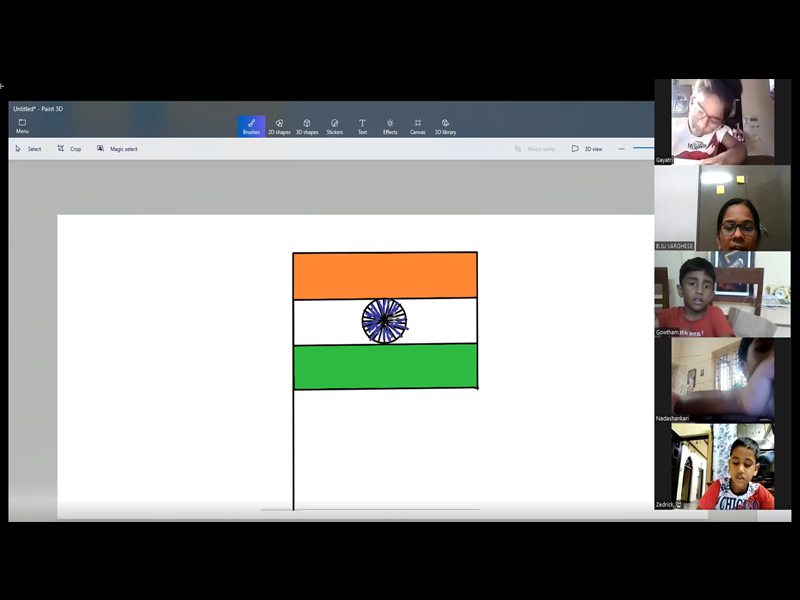This screenshot has height=600, width=800.
Task: Toggle 3D view
Action: [587, 149]
